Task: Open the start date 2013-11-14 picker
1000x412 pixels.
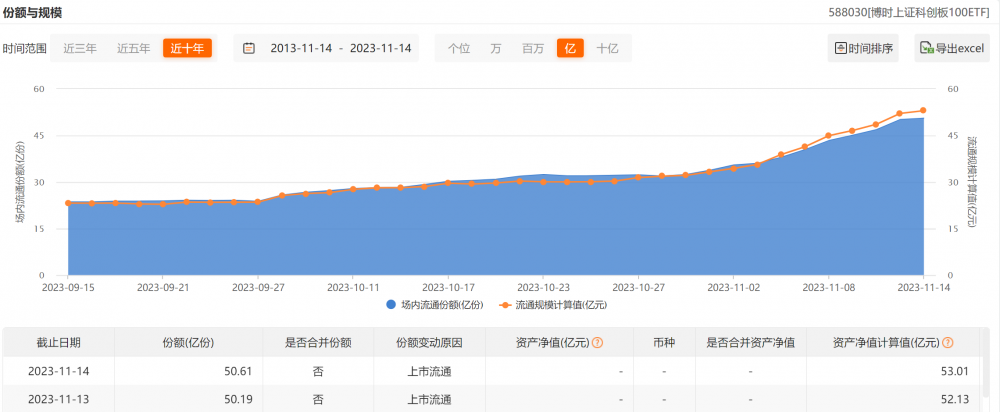Action: coord(301,48)
